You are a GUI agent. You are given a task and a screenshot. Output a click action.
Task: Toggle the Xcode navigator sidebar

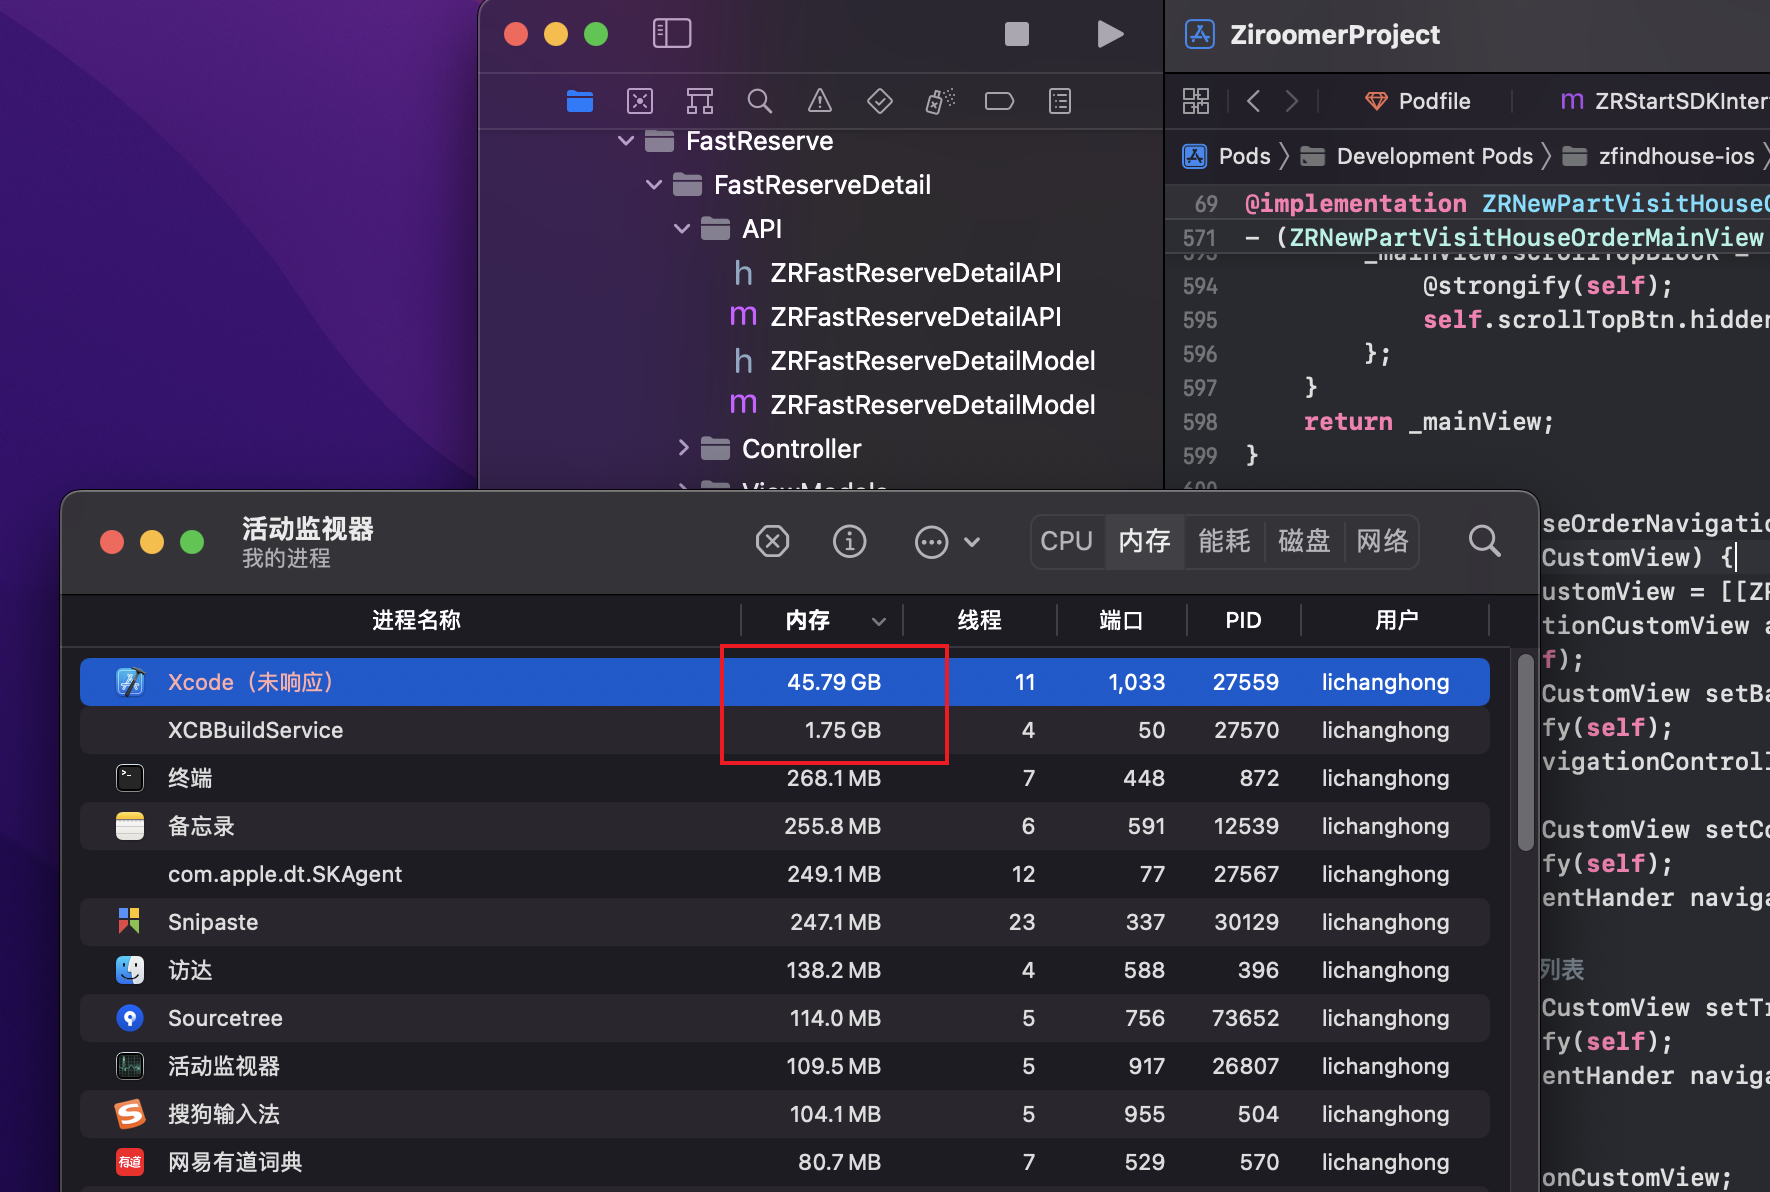pyautogui.click(x=672, y=34)
